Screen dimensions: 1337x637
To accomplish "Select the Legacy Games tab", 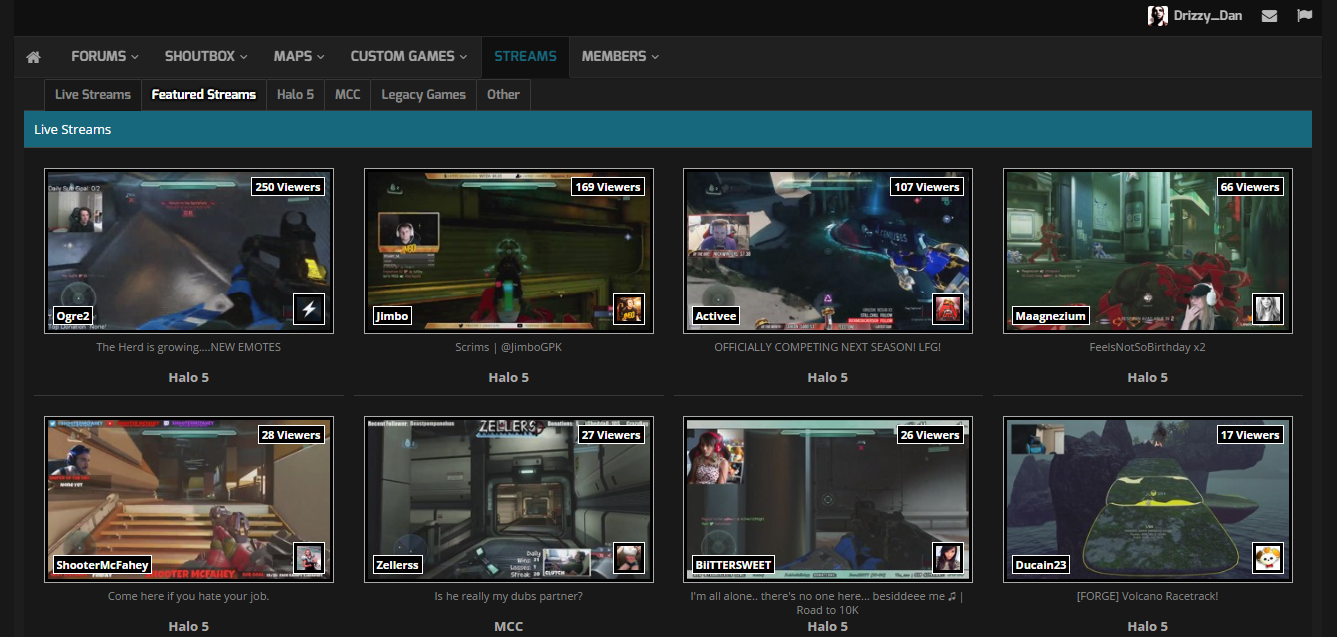I will [x=423, y=95].
